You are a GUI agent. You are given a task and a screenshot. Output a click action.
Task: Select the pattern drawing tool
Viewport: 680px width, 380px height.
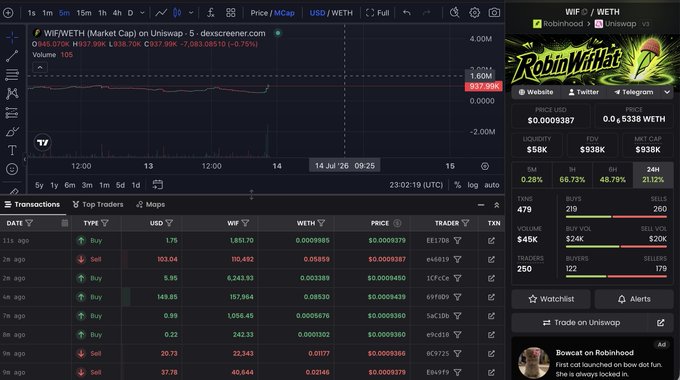(12, 93)
